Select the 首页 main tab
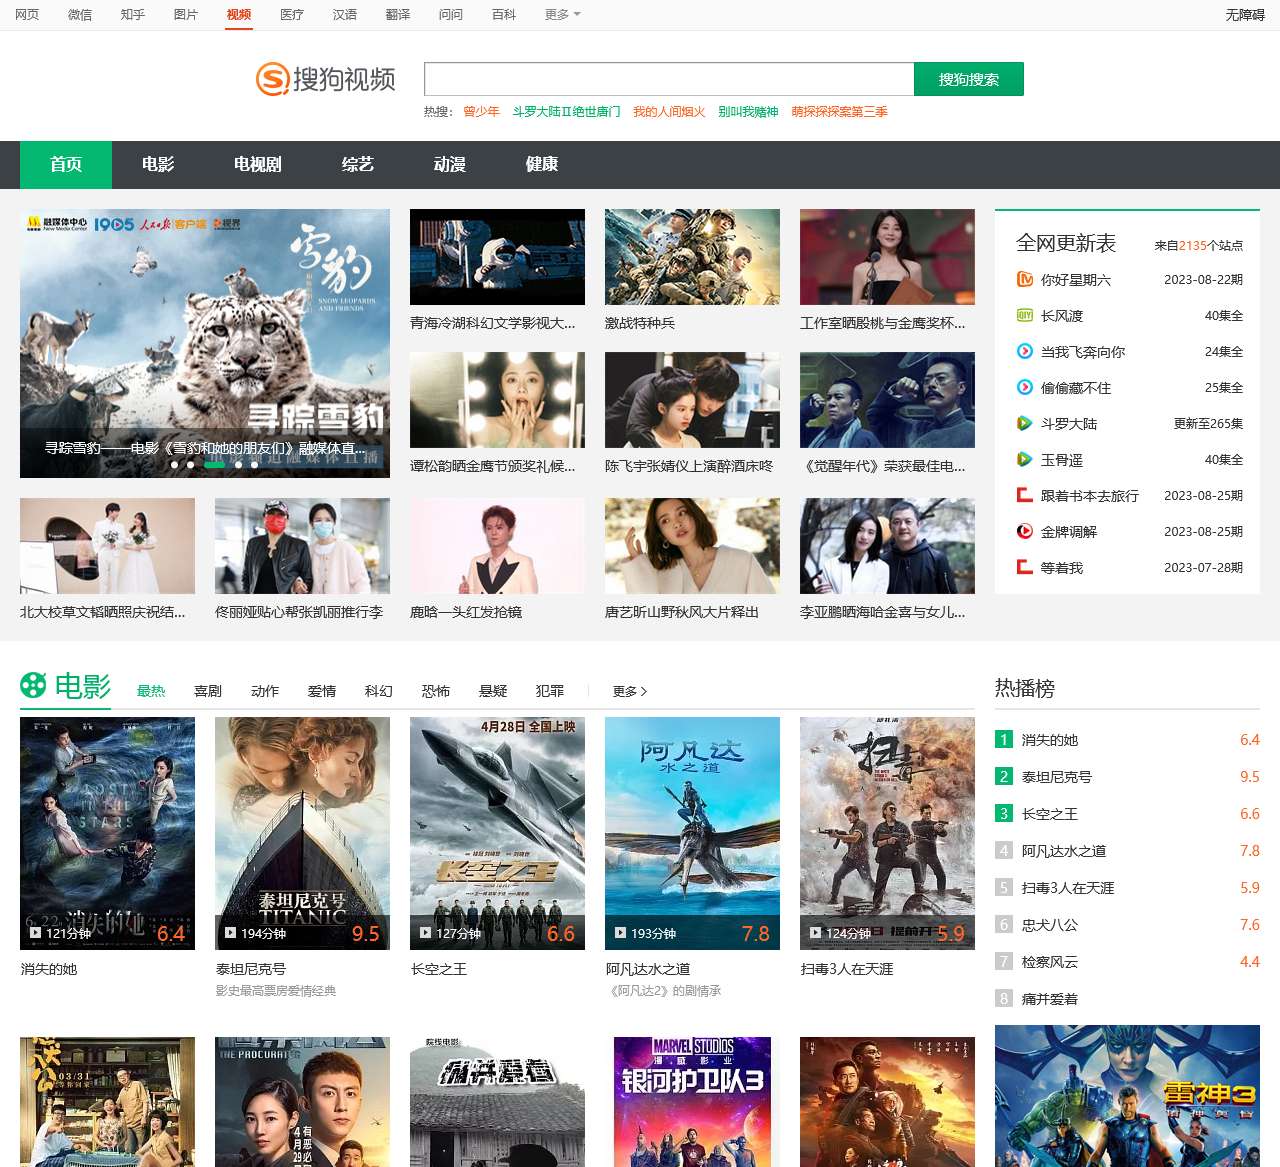The image size is (1280, 1167). pos(66,165)
